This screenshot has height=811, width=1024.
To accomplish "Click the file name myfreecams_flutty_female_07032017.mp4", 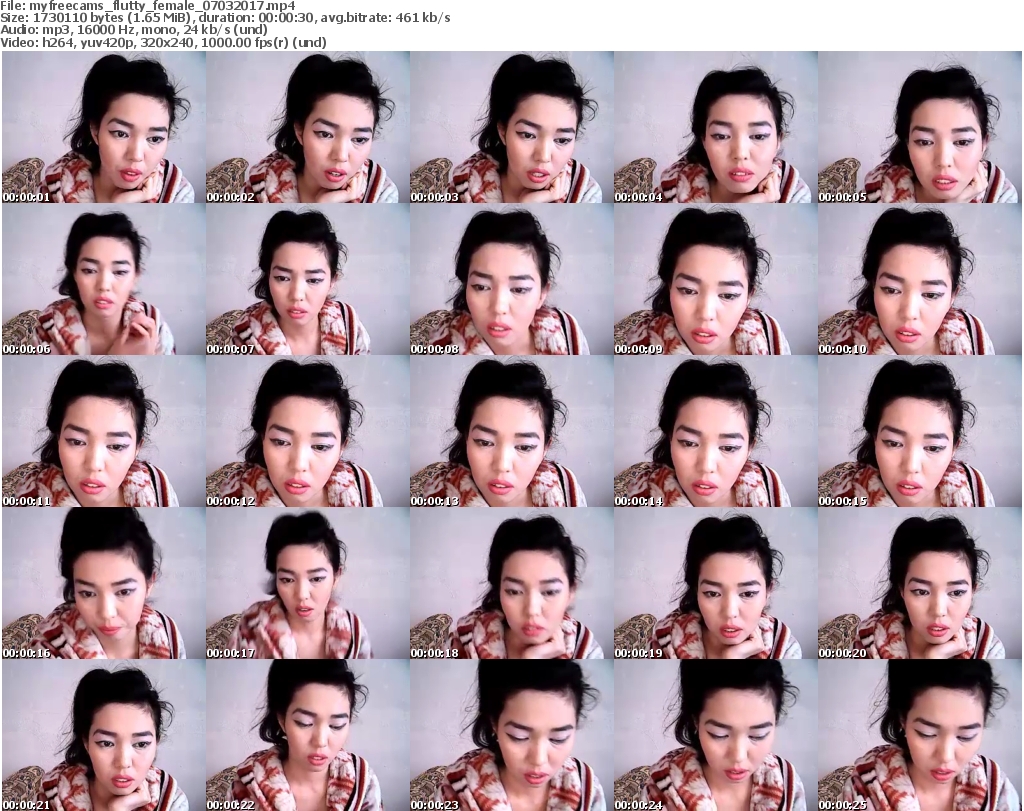I will pyautogui.click(x=162, y=6).
